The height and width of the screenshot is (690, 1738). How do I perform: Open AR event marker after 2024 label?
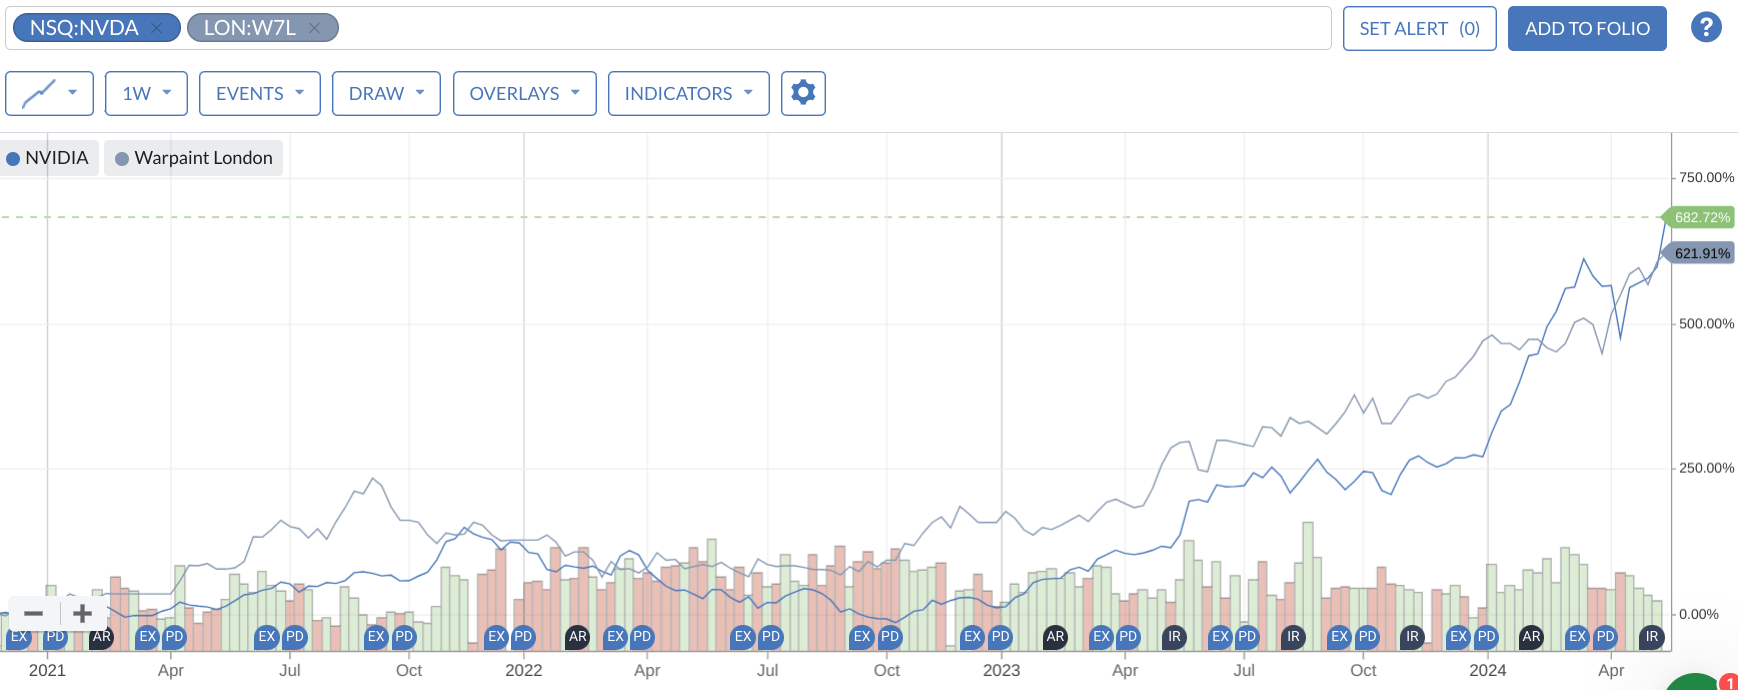(1531, 636)
